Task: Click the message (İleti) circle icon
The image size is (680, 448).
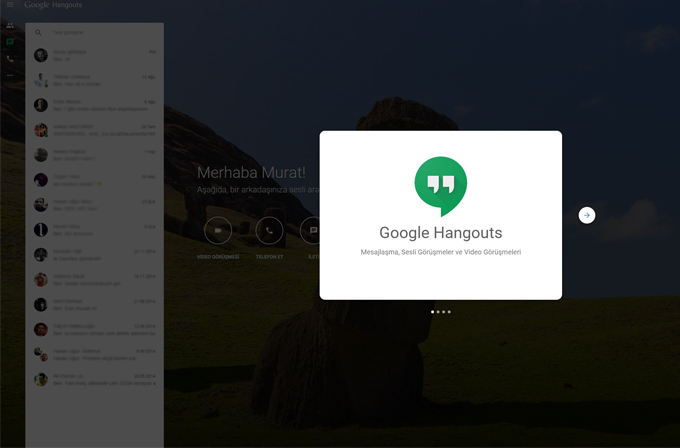Action: [x=311, y=230]
